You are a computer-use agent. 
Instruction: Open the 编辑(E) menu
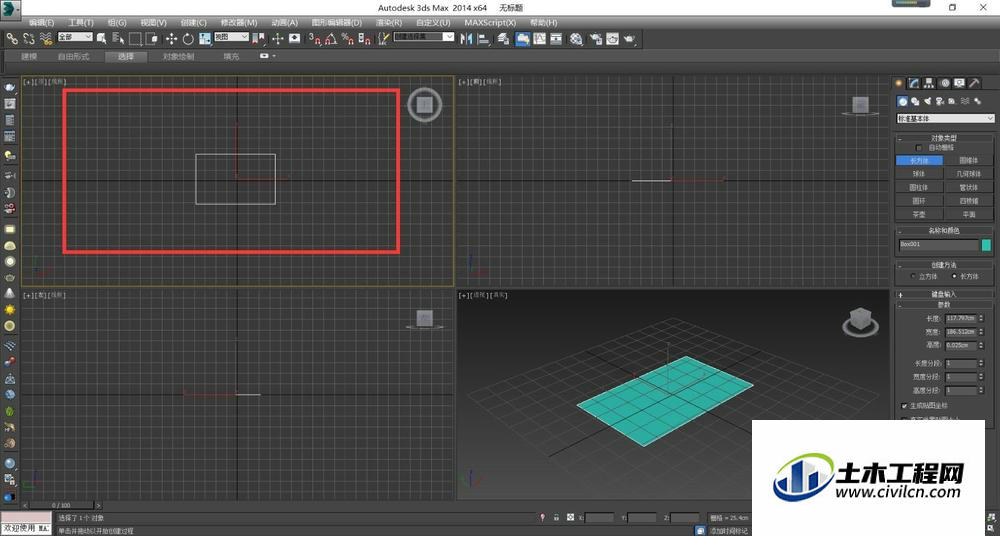[41, 22]
